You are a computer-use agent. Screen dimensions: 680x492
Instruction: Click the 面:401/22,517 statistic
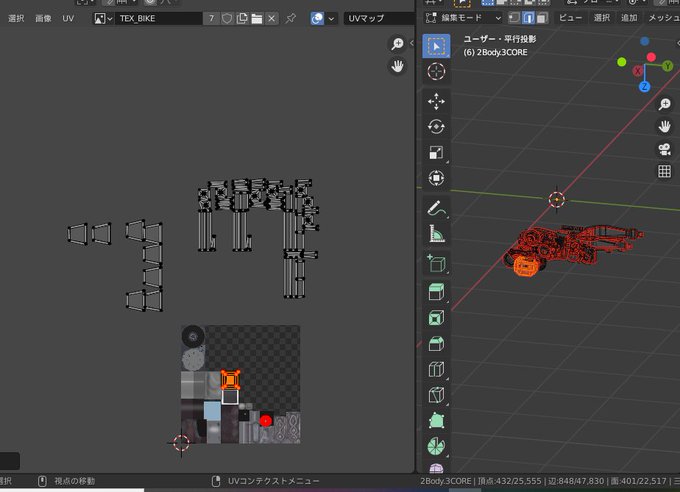[x=638, y=481]
